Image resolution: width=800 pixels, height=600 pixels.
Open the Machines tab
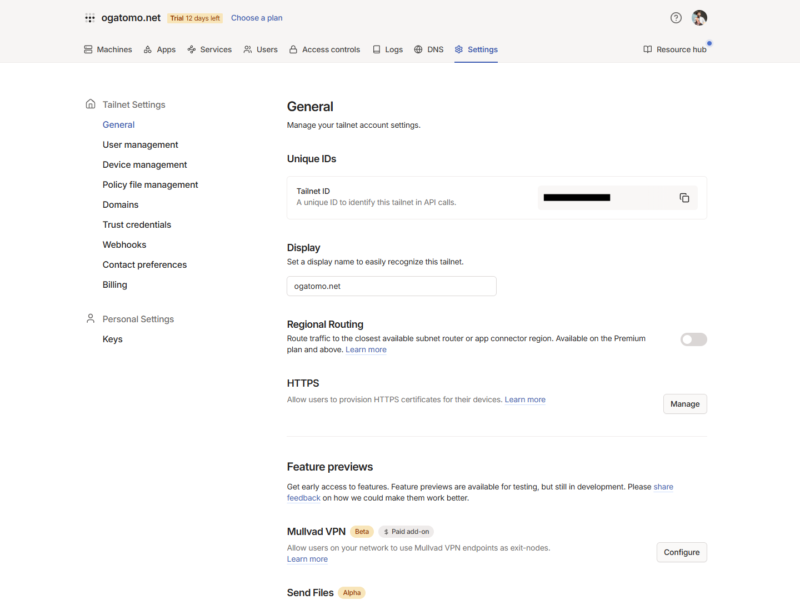pos(108,49)
